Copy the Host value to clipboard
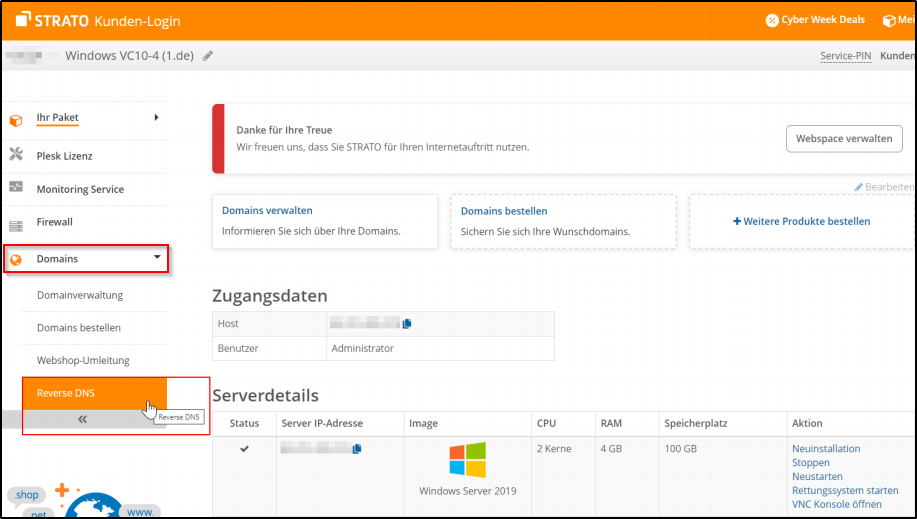The height and width of the screenshot is (519, 917). 407,323
